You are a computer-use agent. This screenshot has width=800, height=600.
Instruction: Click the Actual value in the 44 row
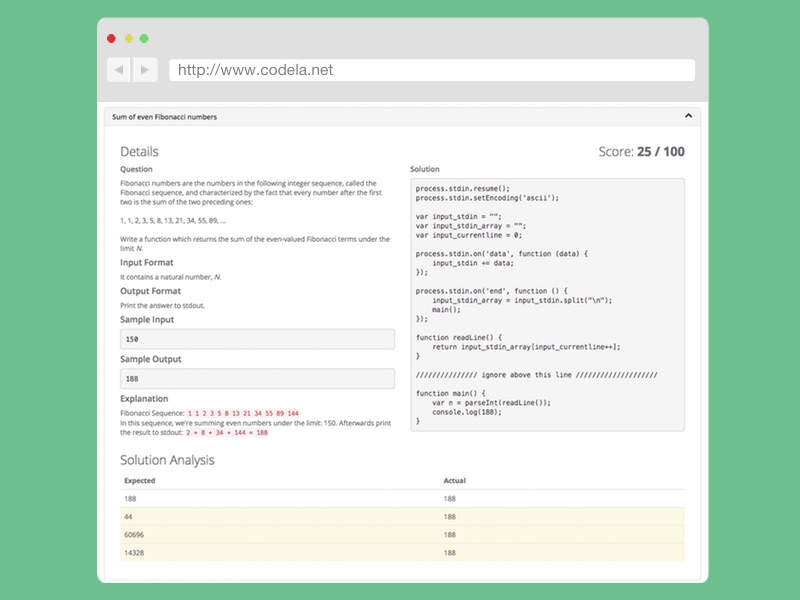click(449, 517)
